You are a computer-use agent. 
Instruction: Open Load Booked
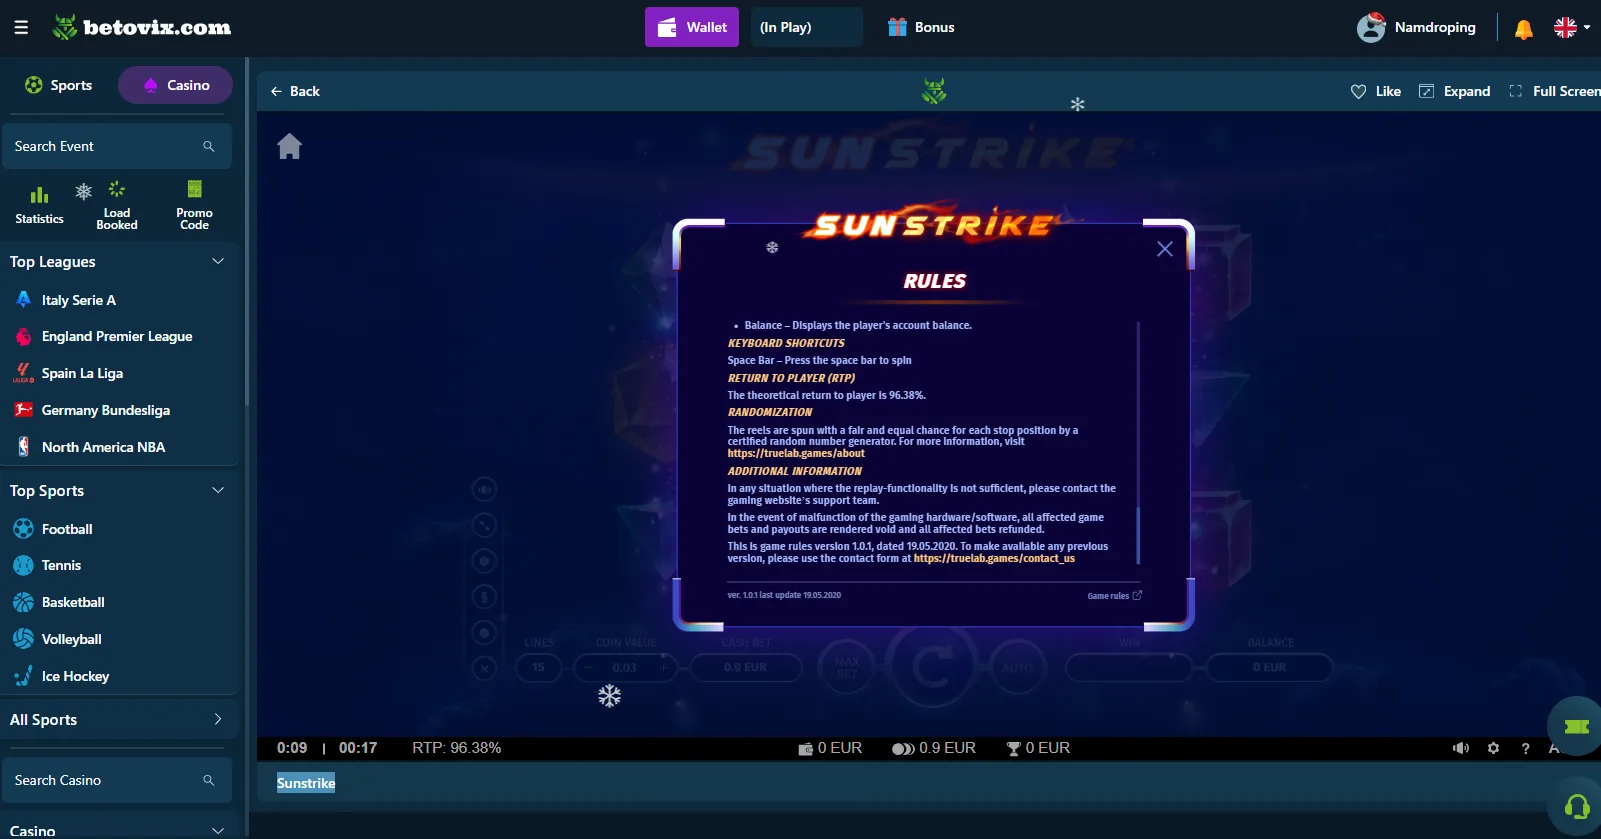point(117,205)
